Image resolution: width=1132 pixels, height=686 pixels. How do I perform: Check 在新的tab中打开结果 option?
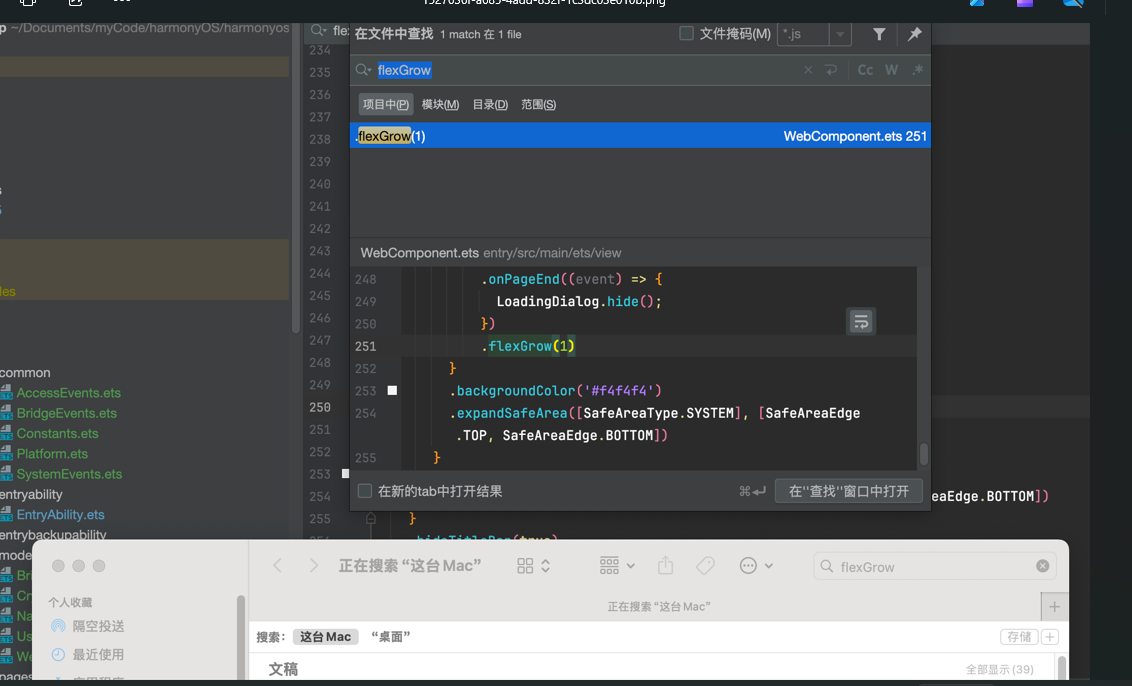tap(365, 491)
